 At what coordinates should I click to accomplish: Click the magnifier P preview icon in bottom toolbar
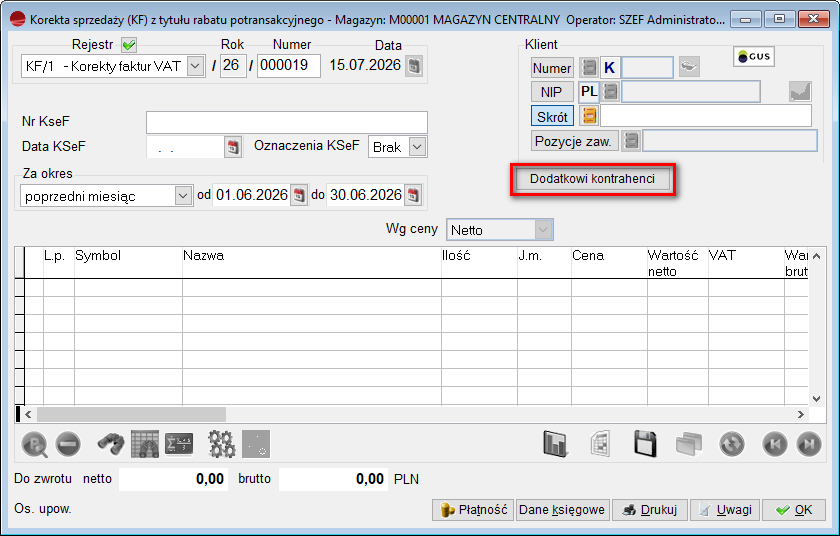(x=34, y=444)
